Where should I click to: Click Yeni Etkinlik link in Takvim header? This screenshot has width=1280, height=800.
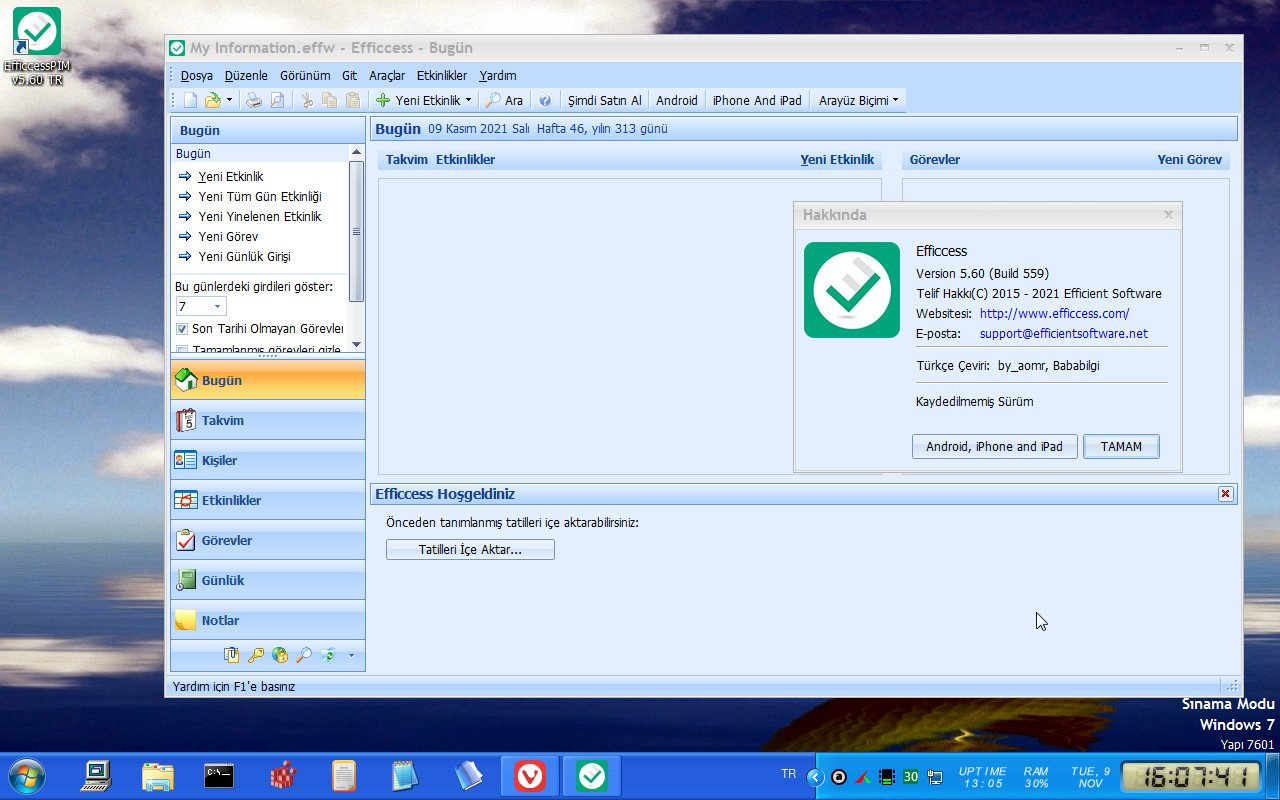(x=837, y=160)
